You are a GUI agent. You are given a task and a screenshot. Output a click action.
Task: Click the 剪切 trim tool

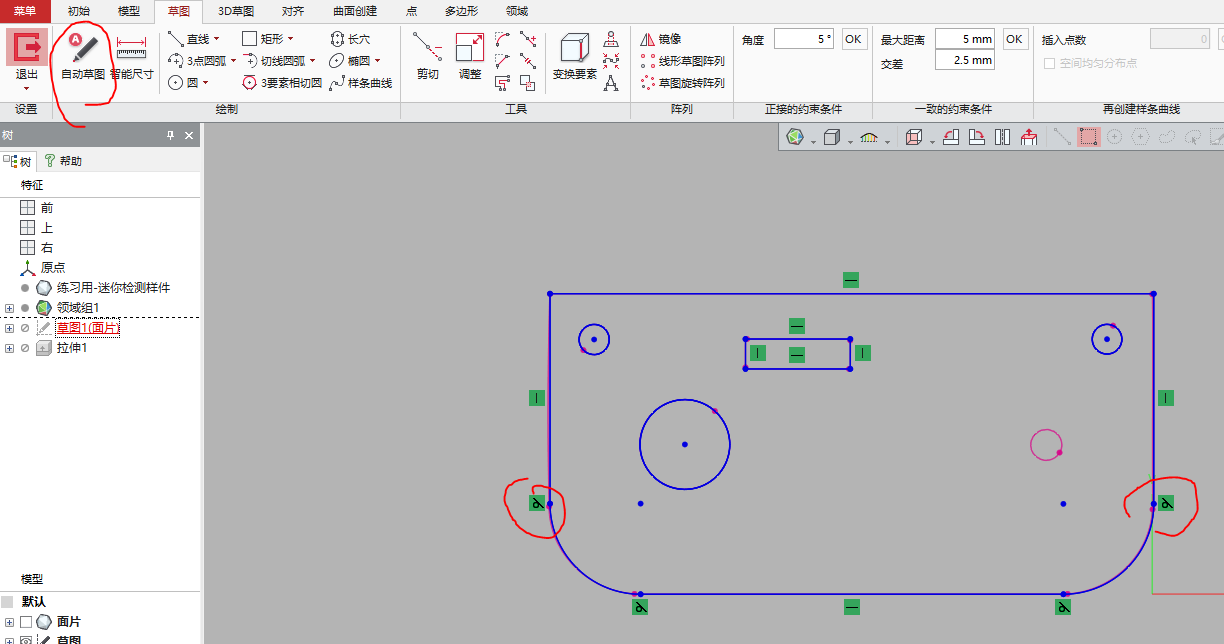(427, 56)
